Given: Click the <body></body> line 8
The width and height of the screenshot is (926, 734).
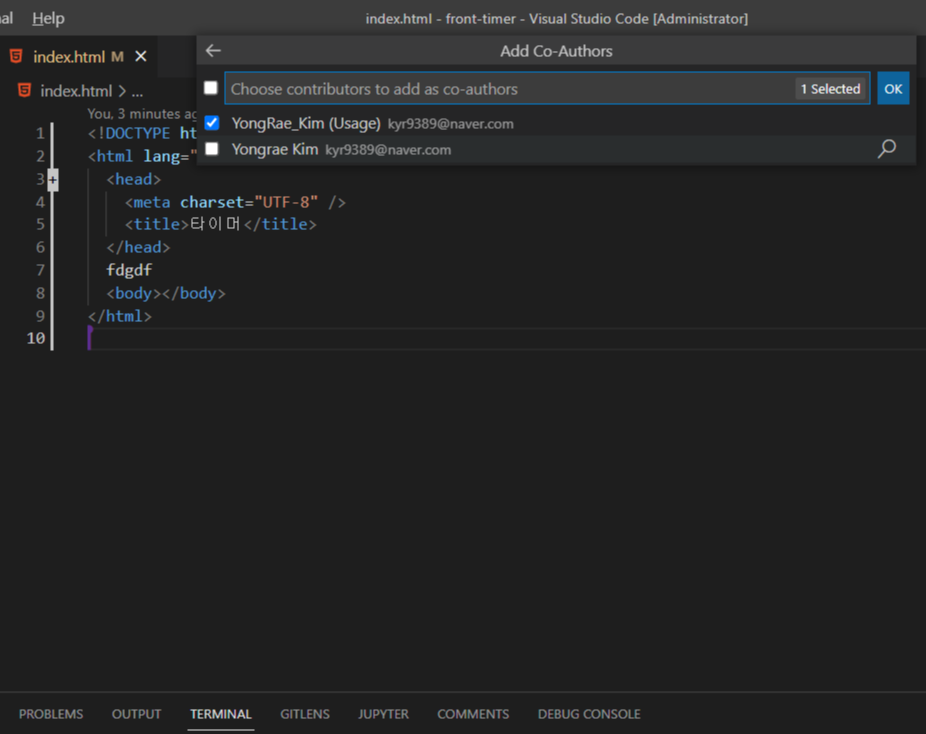Looking at the screenshot, I should pyautogui.click(x=166, y=293).
